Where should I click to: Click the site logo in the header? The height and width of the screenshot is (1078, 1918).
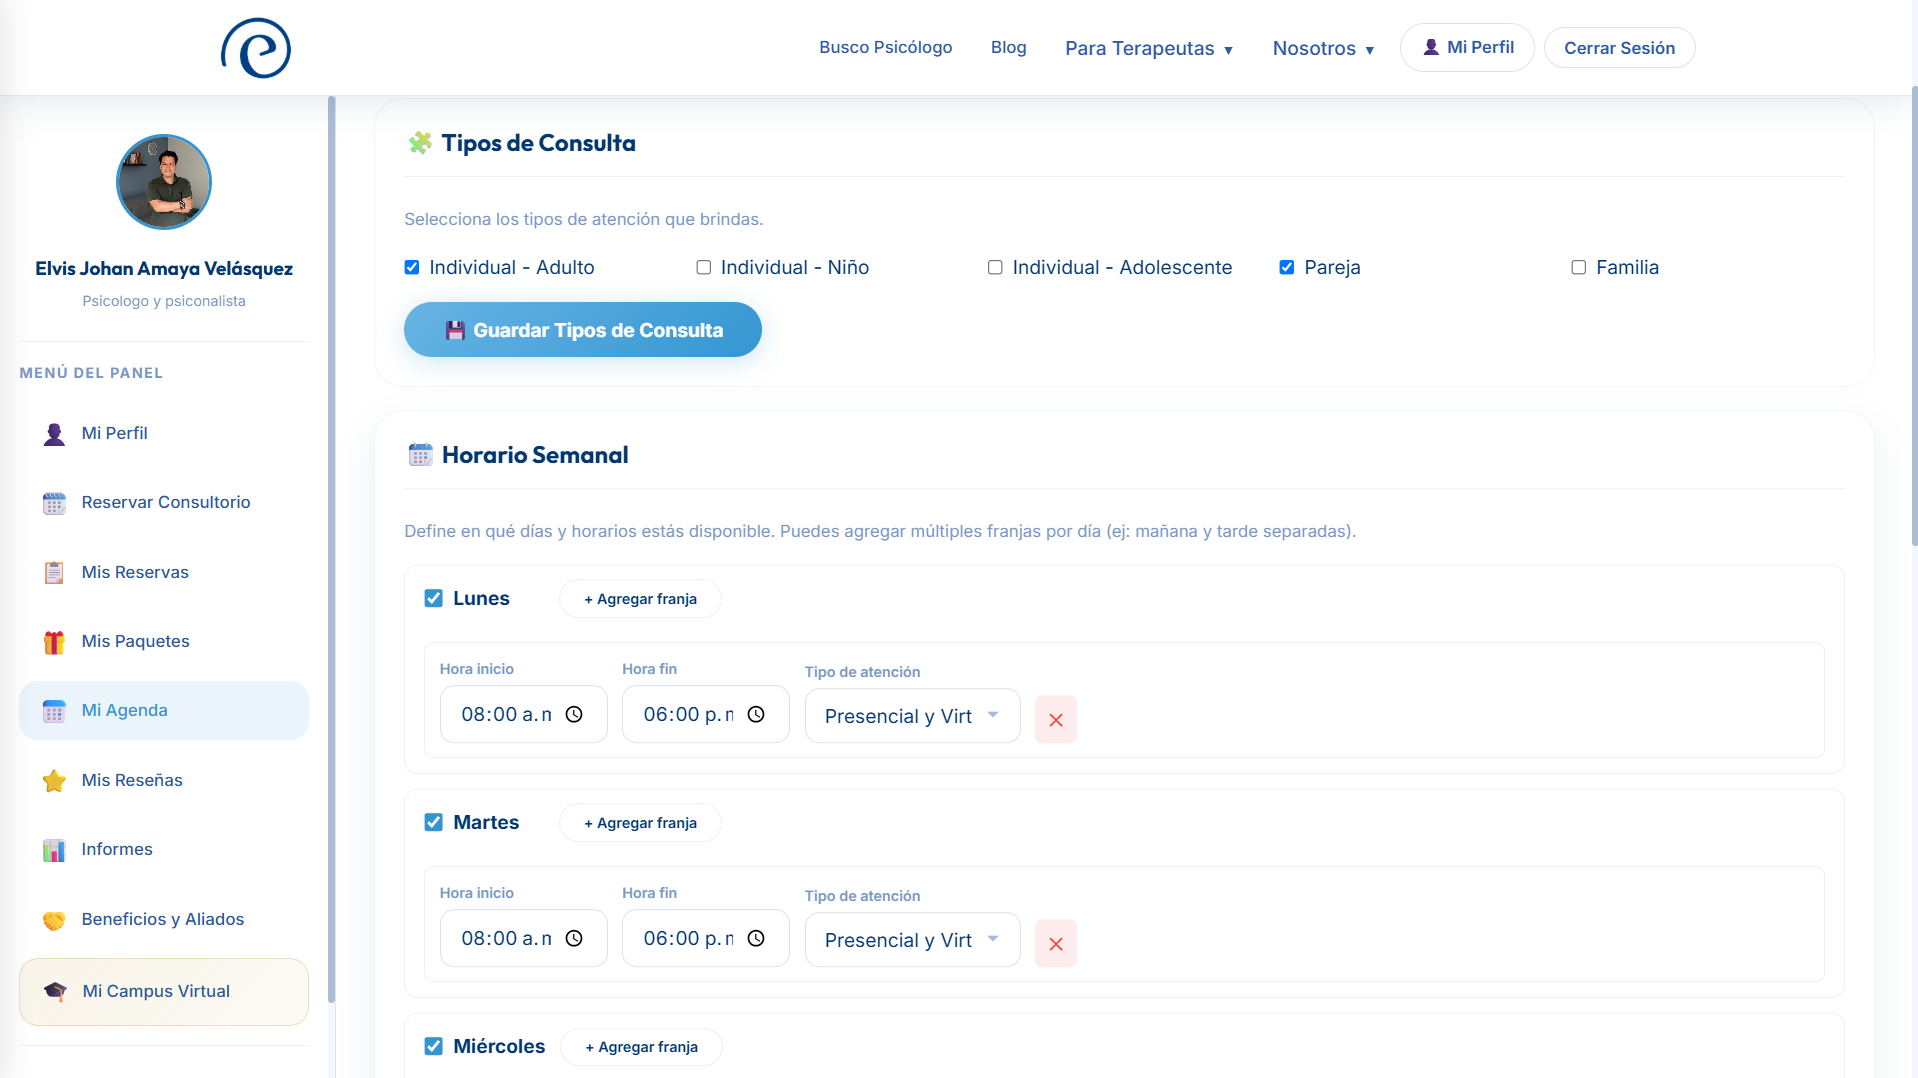[256, 48]
